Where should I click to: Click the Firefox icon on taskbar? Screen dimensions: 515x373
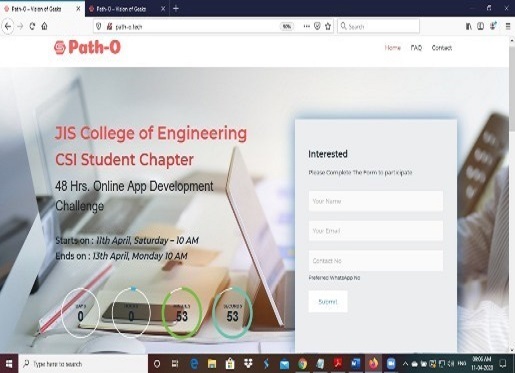point(374,363)
